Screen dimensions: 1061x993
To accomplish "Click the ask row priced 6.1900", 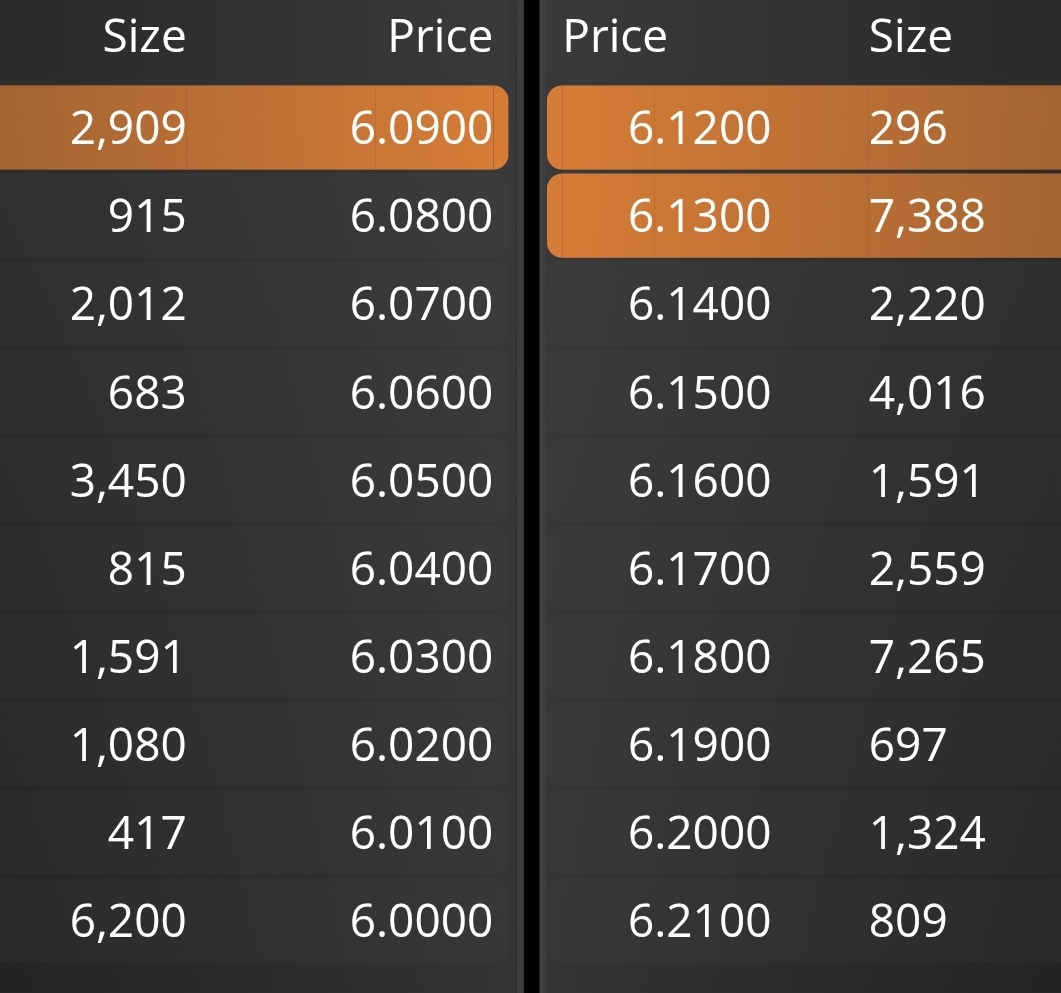I will click(x=804, y=744).
